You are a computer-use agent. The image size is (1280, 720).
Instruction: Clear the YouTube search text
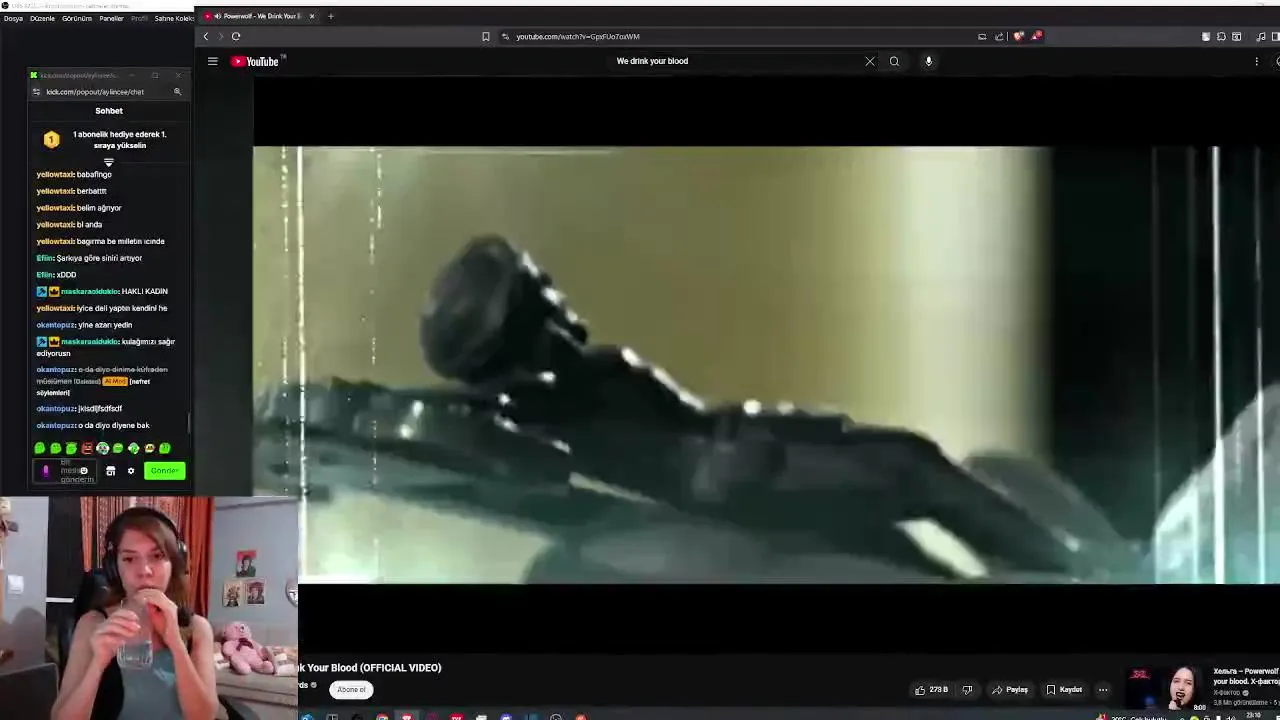point(870,61)
